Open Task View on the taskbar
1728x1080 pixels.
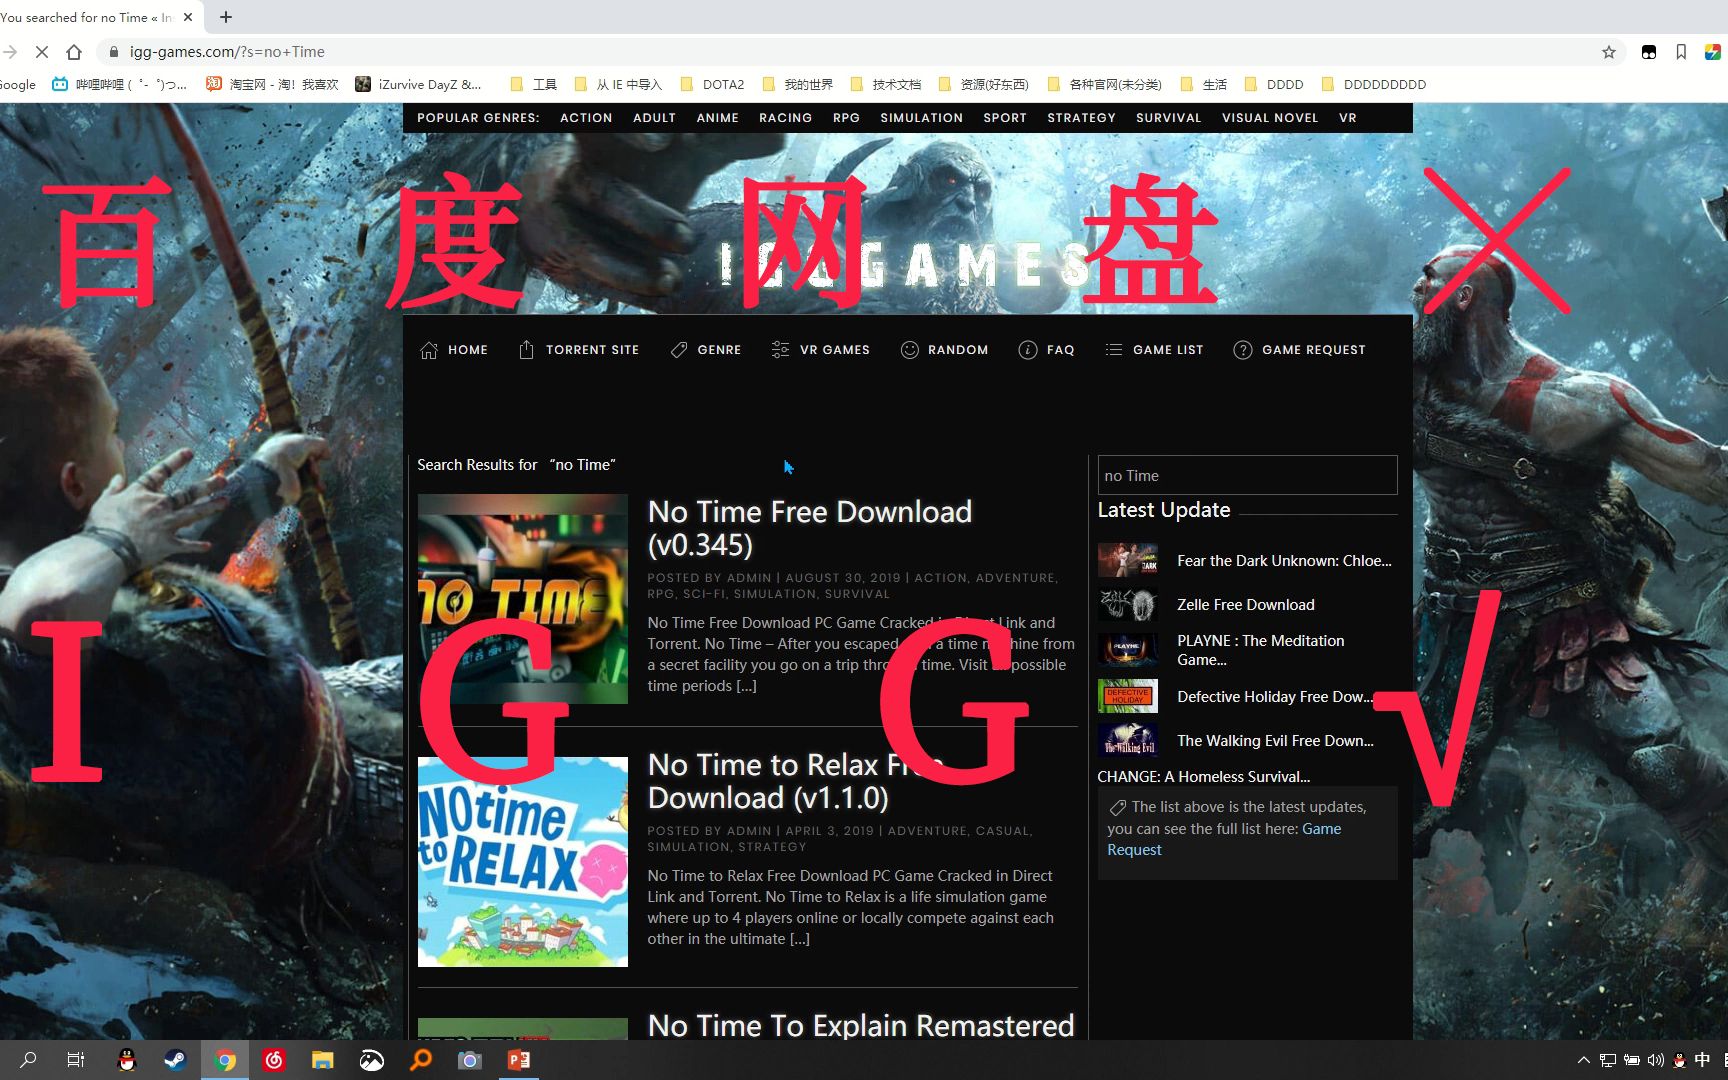point(76,1060)
